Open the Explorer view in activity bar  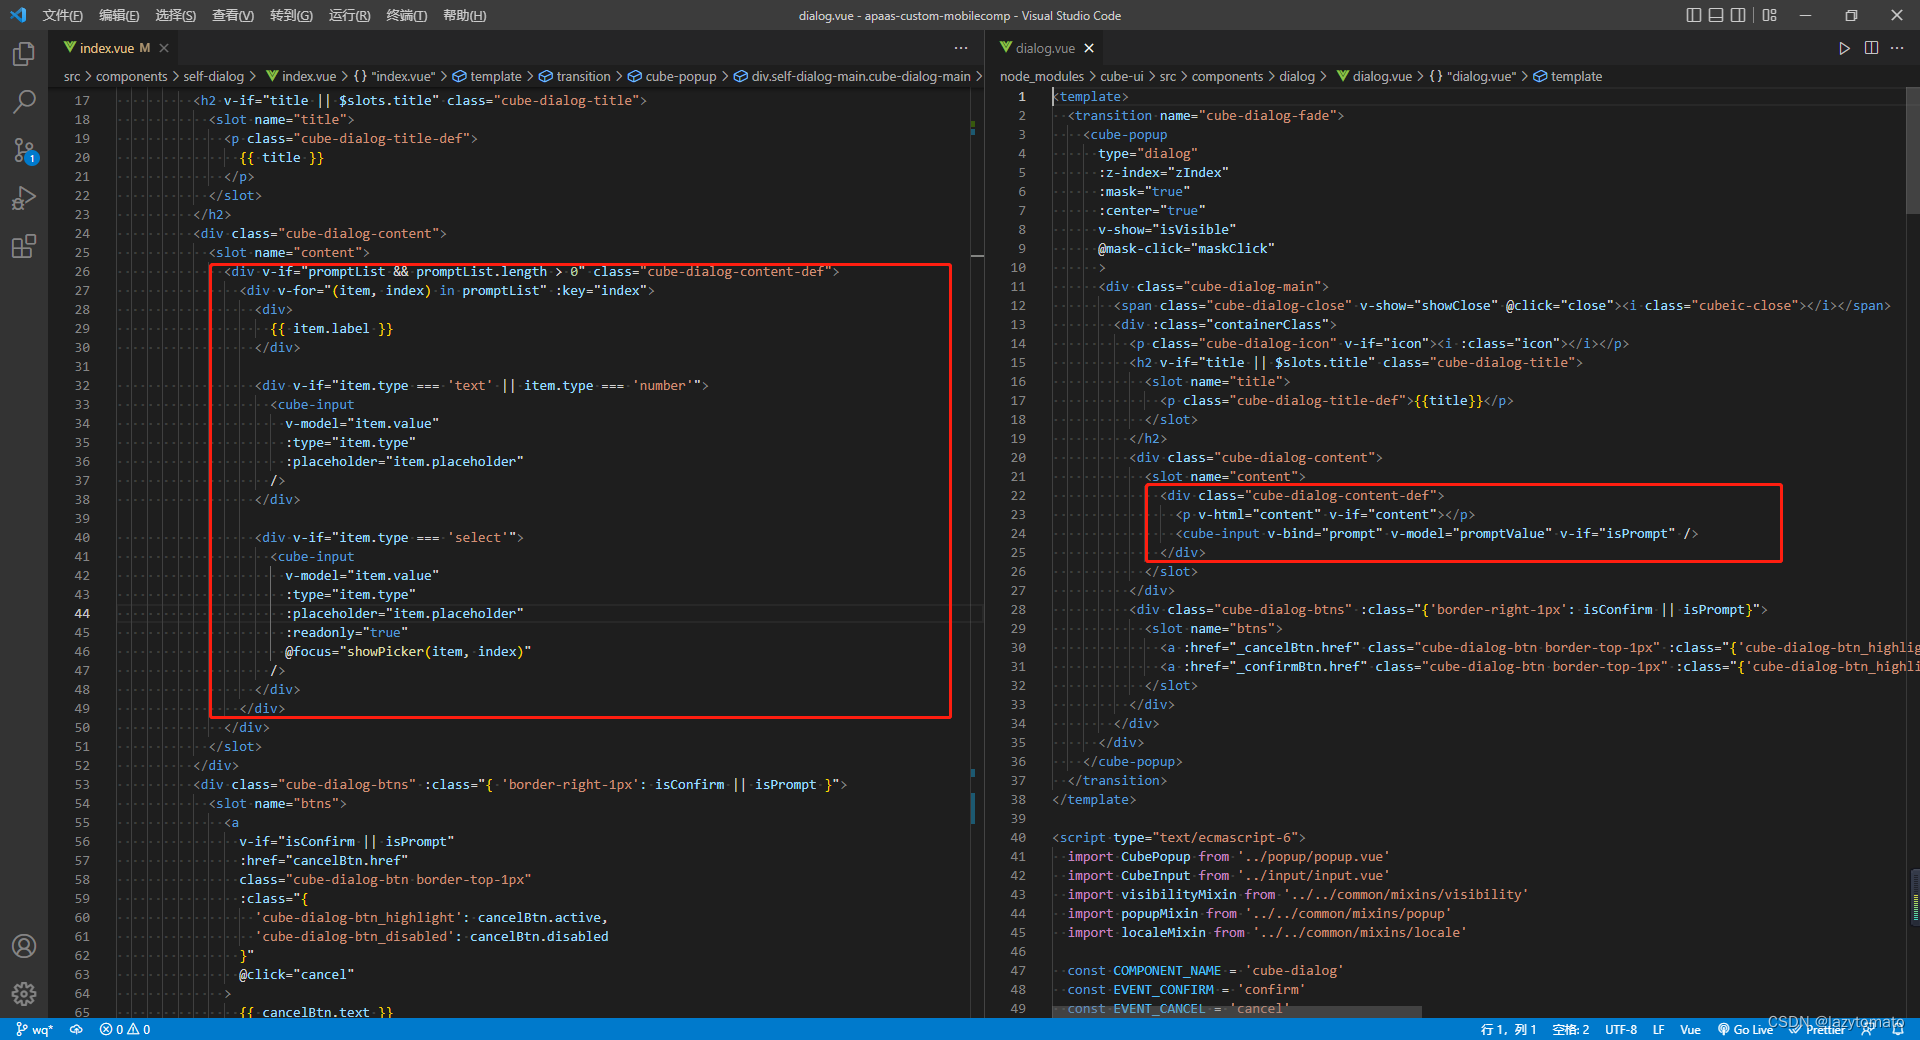tap(24, 54)
